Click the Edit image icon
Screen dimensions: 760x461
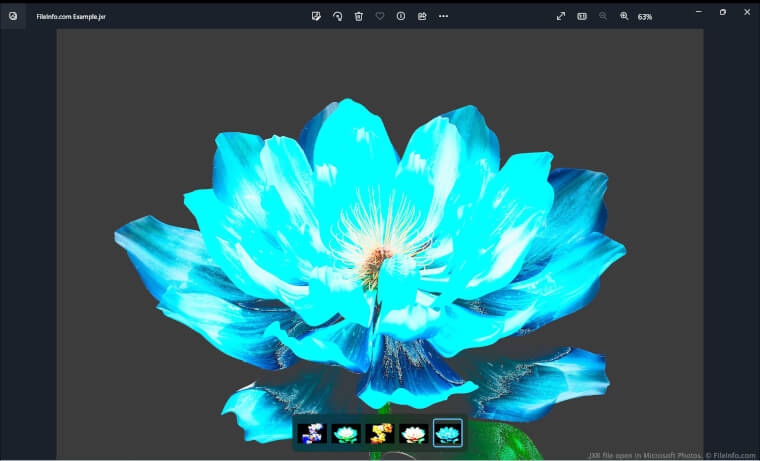pyautogui.click(x=316, y=16)
